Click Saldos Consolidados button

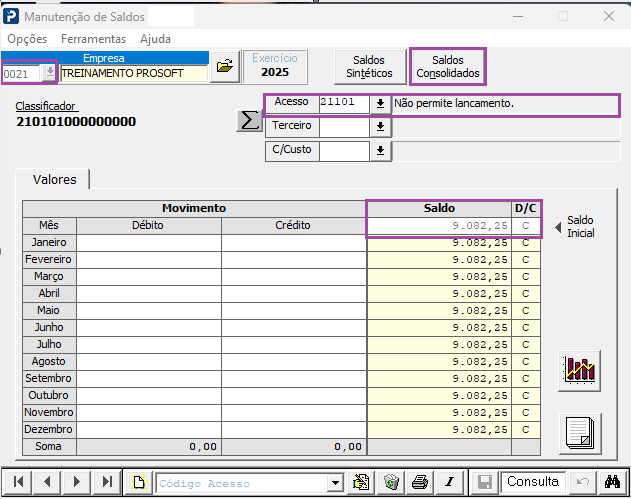[x=447, y=67]
